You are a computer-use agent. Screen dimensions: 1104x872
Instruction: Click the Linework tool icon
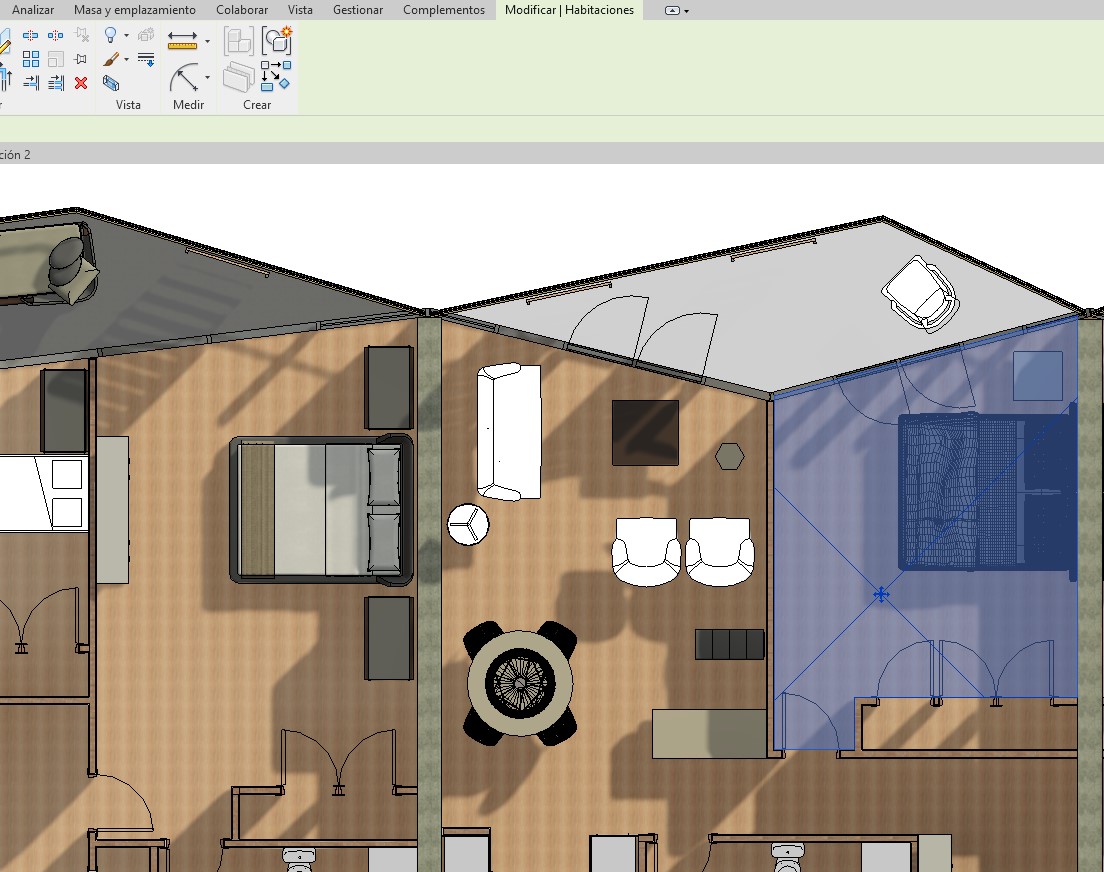pos(146,60)
